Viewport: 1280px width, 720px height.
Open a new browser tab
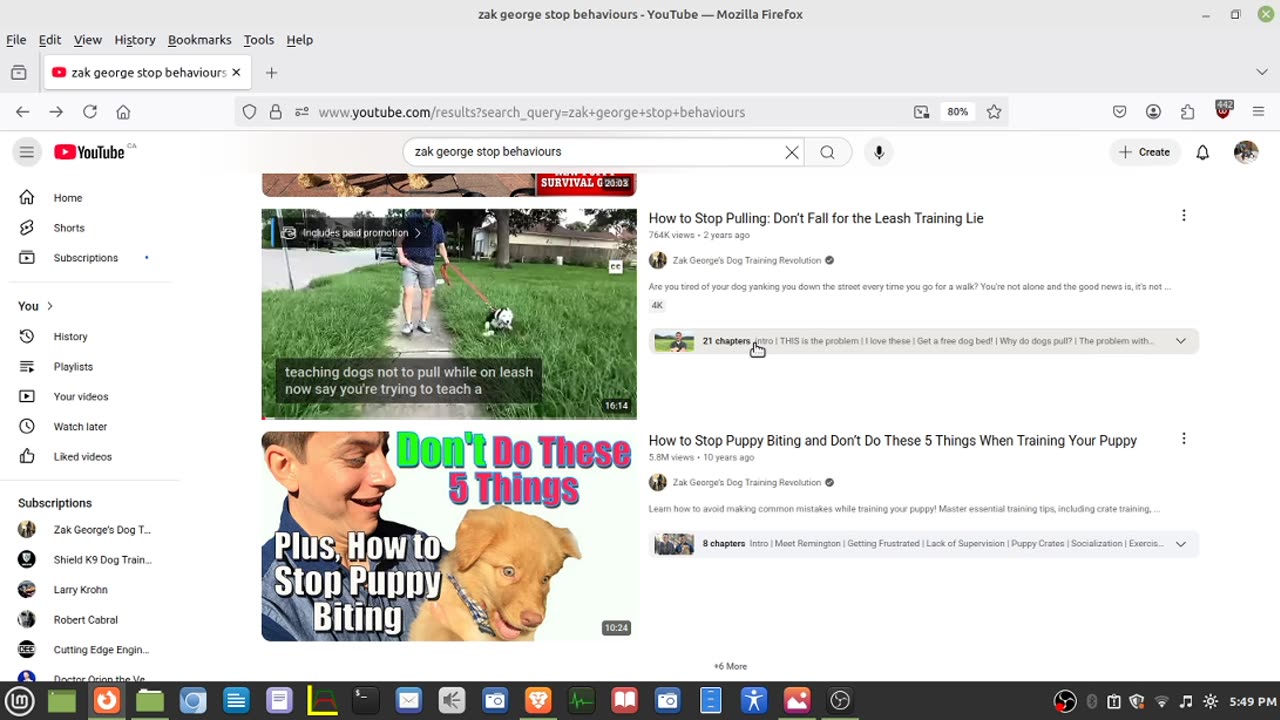[271, 72]
